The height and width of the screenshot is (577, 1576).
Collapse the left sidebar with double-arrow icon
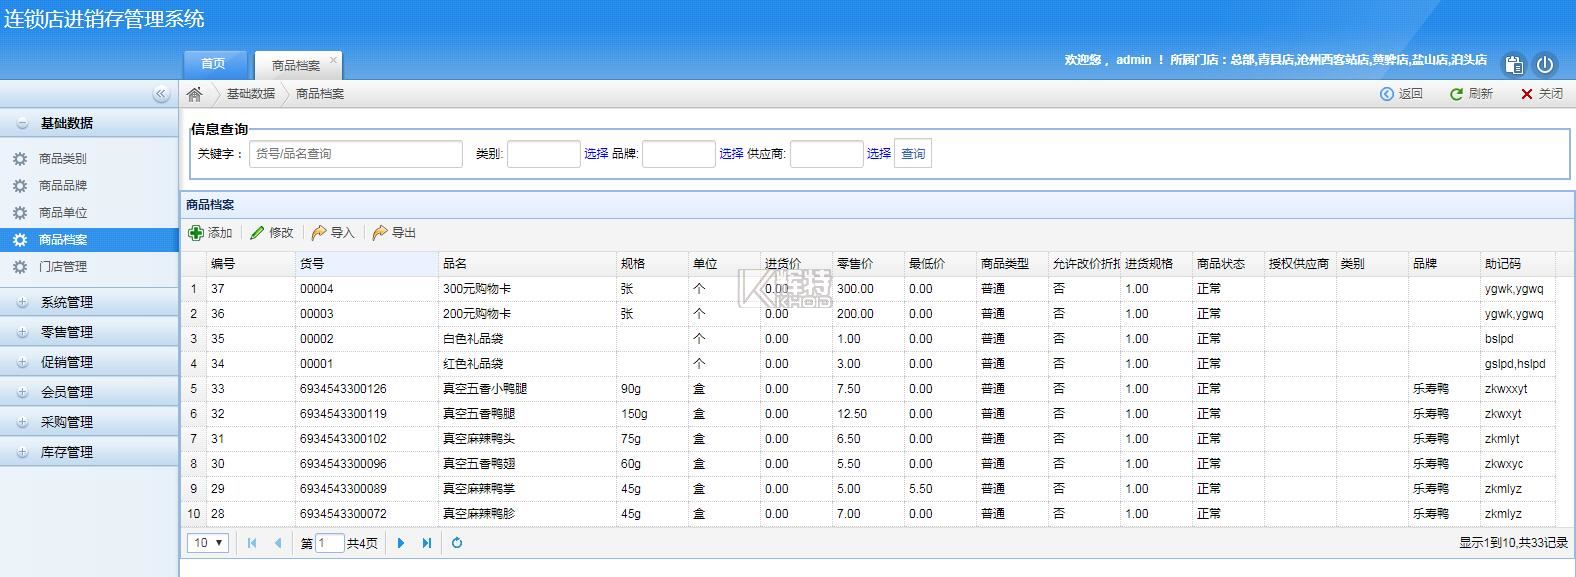tap(160, 94)
